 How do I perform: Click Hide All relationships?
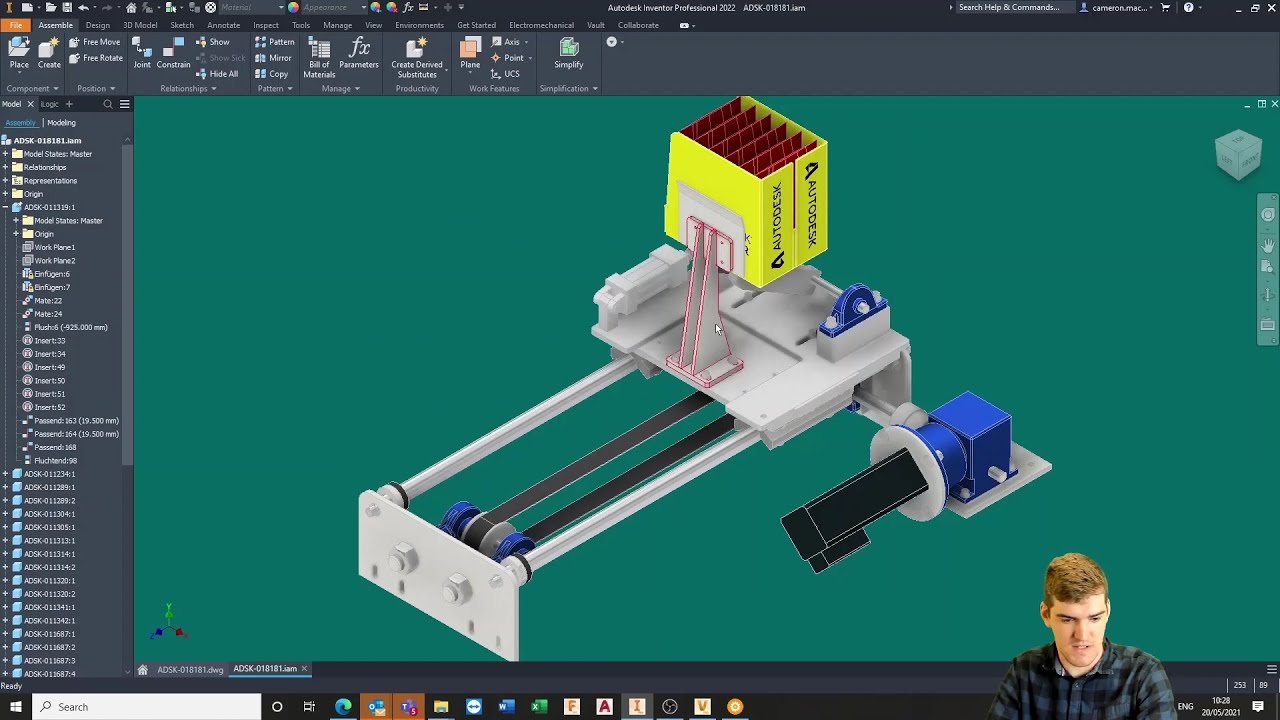coord(217,74)
